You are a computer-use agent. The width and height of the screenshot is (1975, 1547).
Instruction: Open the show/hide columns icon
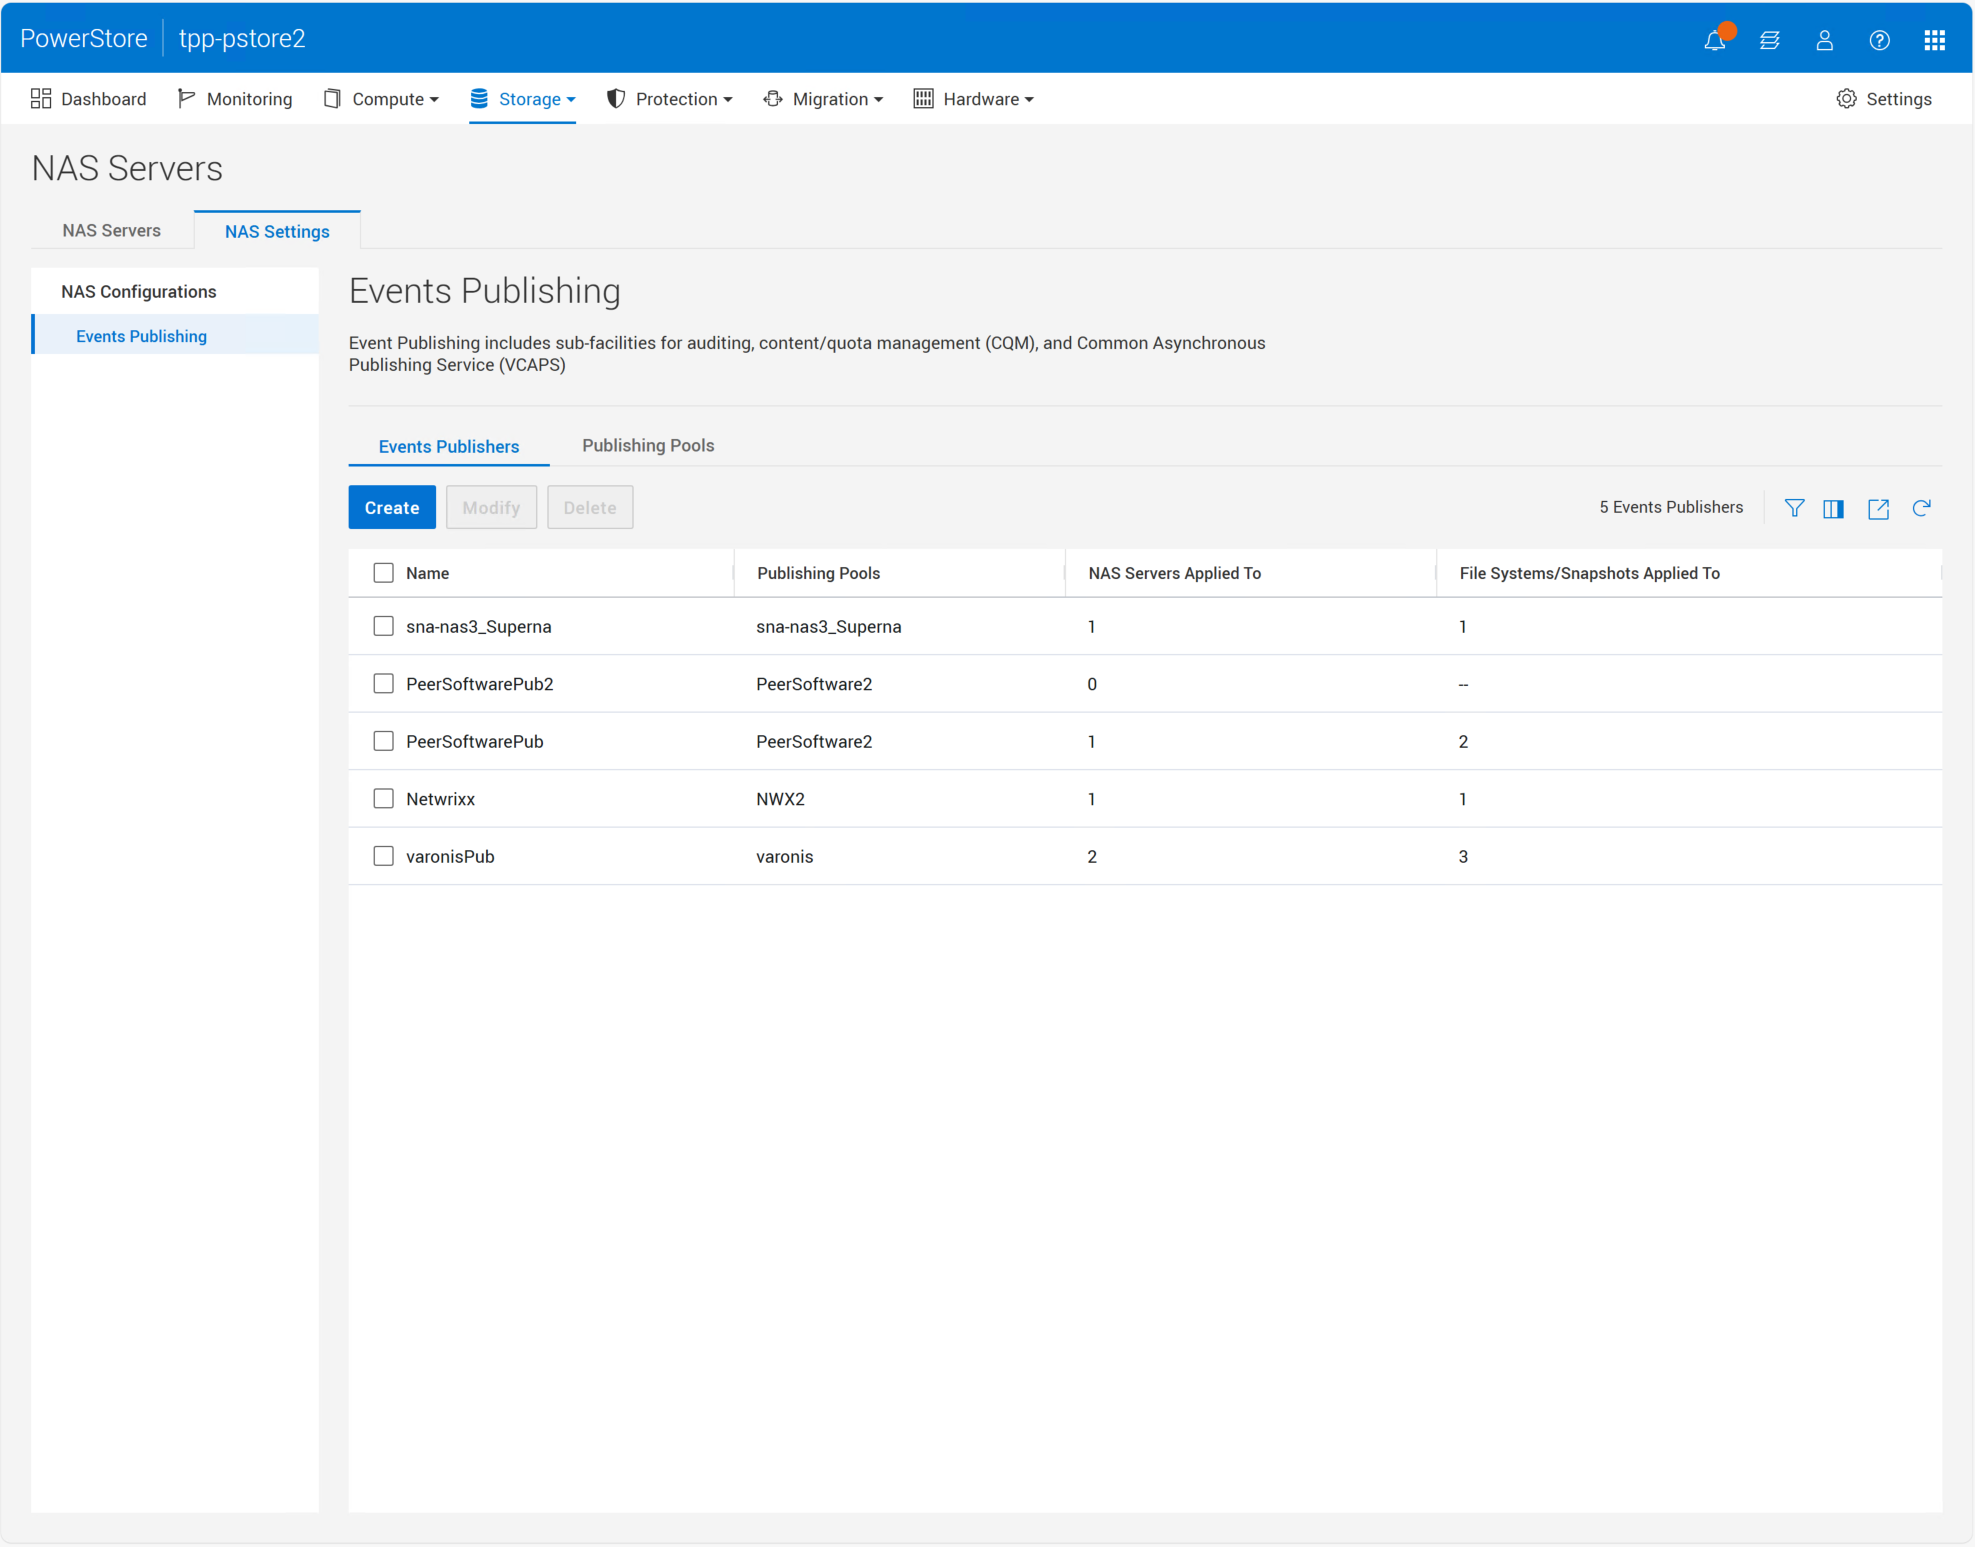[1833, 508]
